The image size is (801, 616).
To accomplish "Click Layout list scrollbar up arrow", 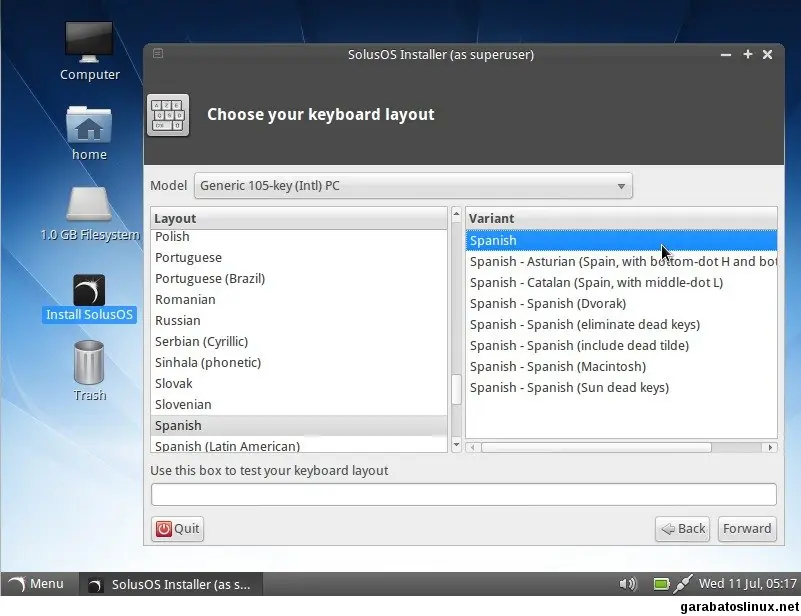I will [x=456, y=214].
